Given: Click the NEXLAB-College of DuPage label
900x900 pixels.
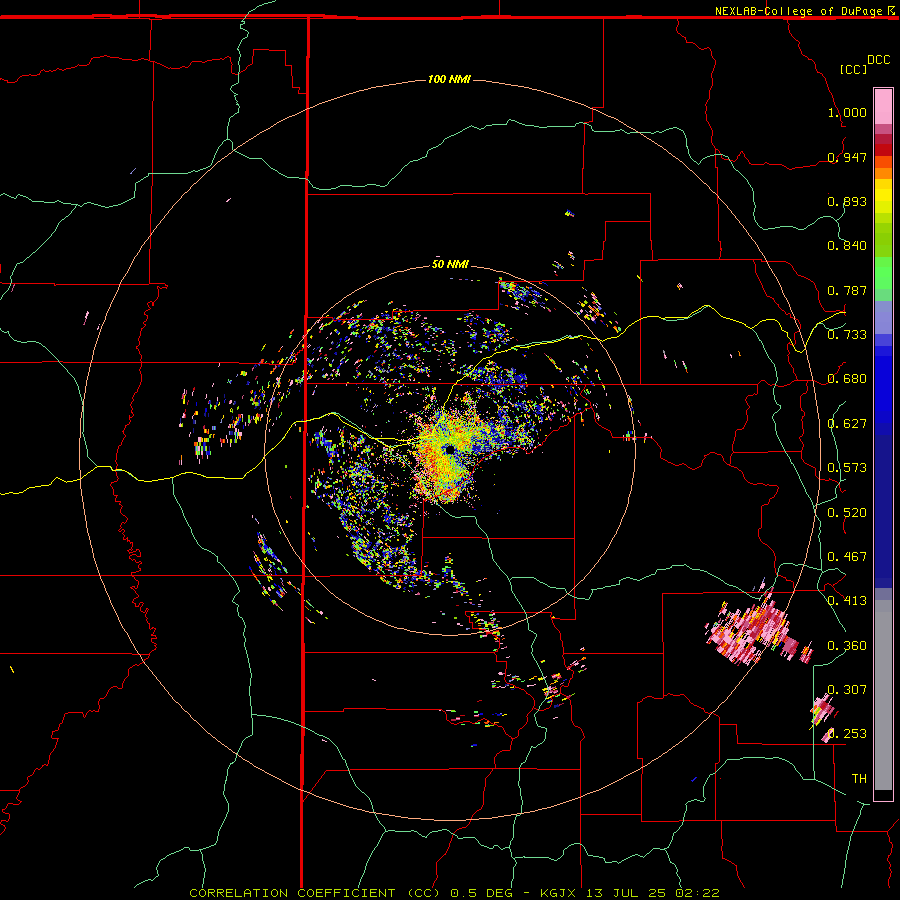Looking at the screenshot, I should [x=799, y=11].
